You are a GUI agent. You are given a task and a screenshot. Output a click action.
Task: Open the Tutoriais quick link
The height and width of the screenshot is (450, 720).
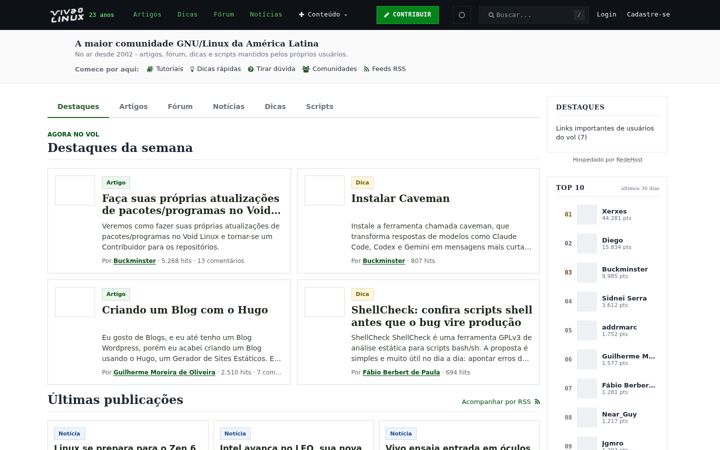165,69
